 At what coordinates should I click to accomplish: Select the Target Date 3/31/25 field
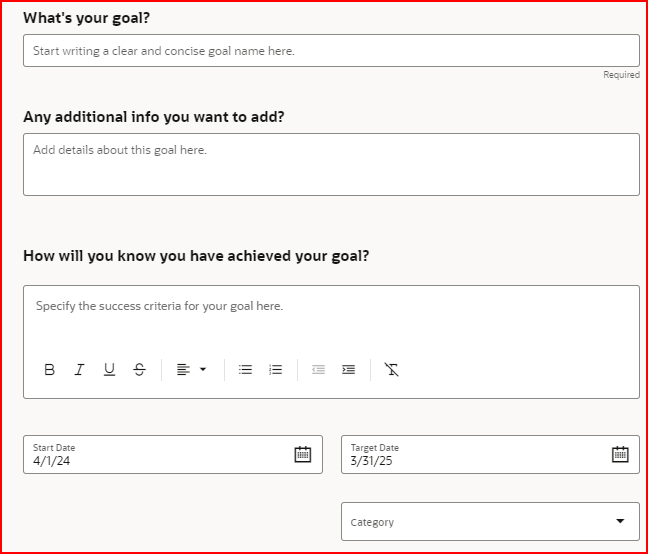click(490, 454)
